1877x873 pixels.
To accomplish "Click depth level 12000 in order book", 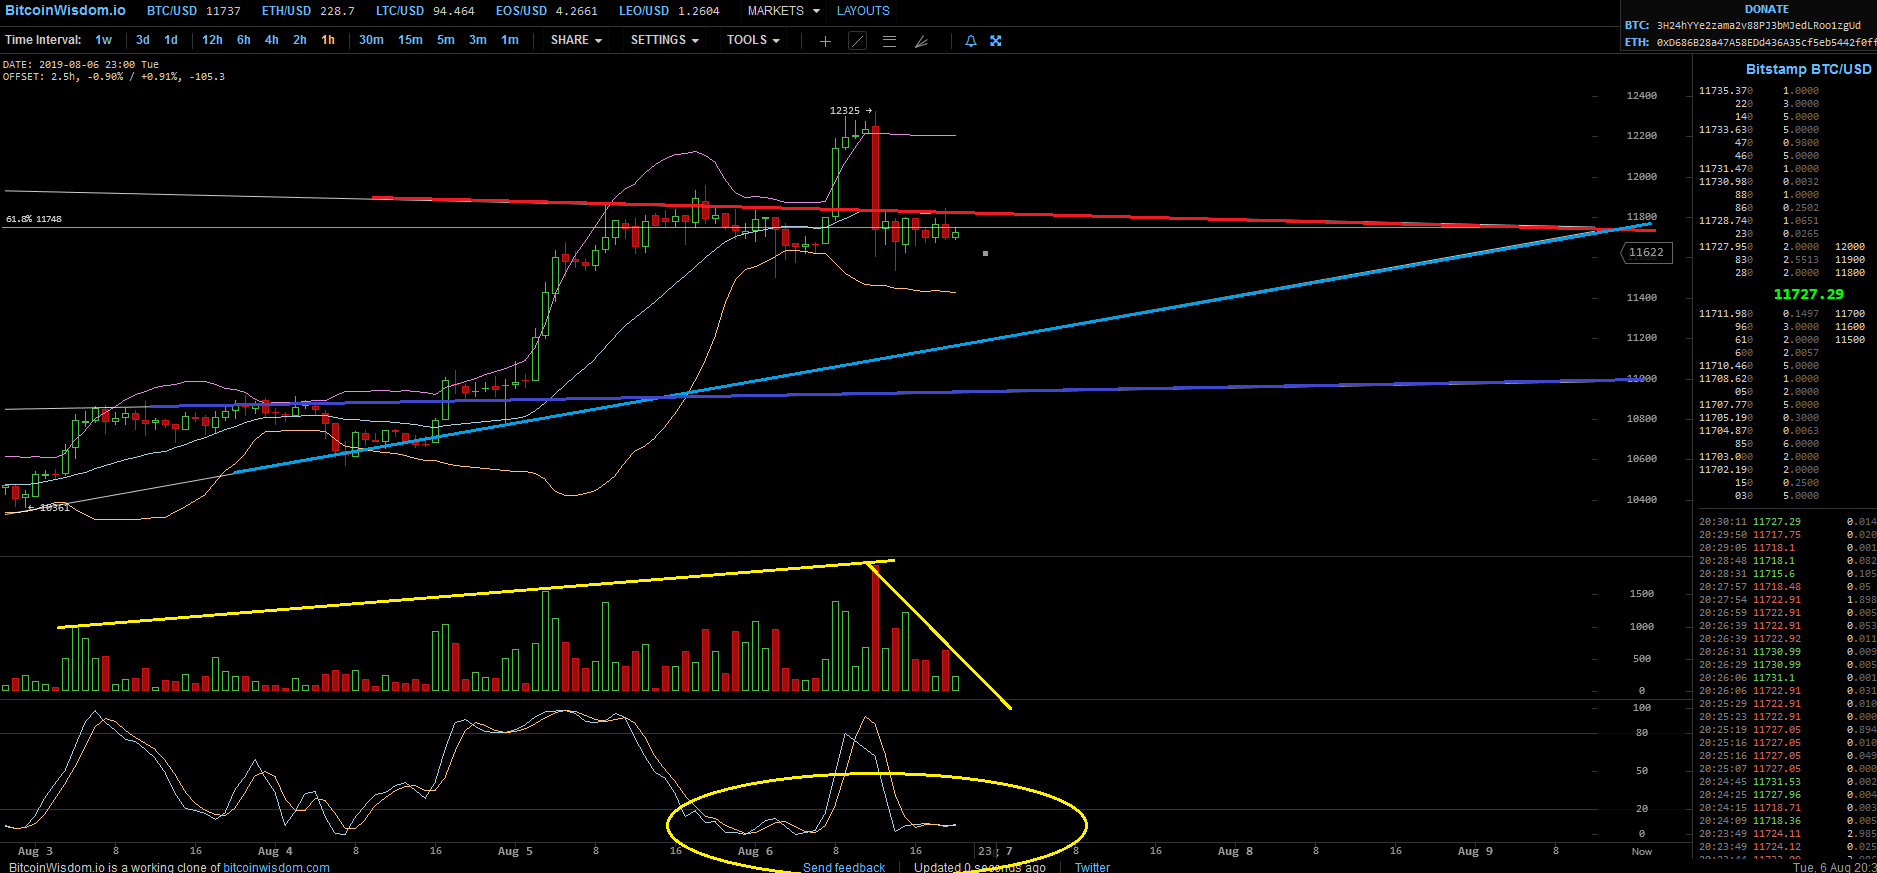I will (1850, 247).
